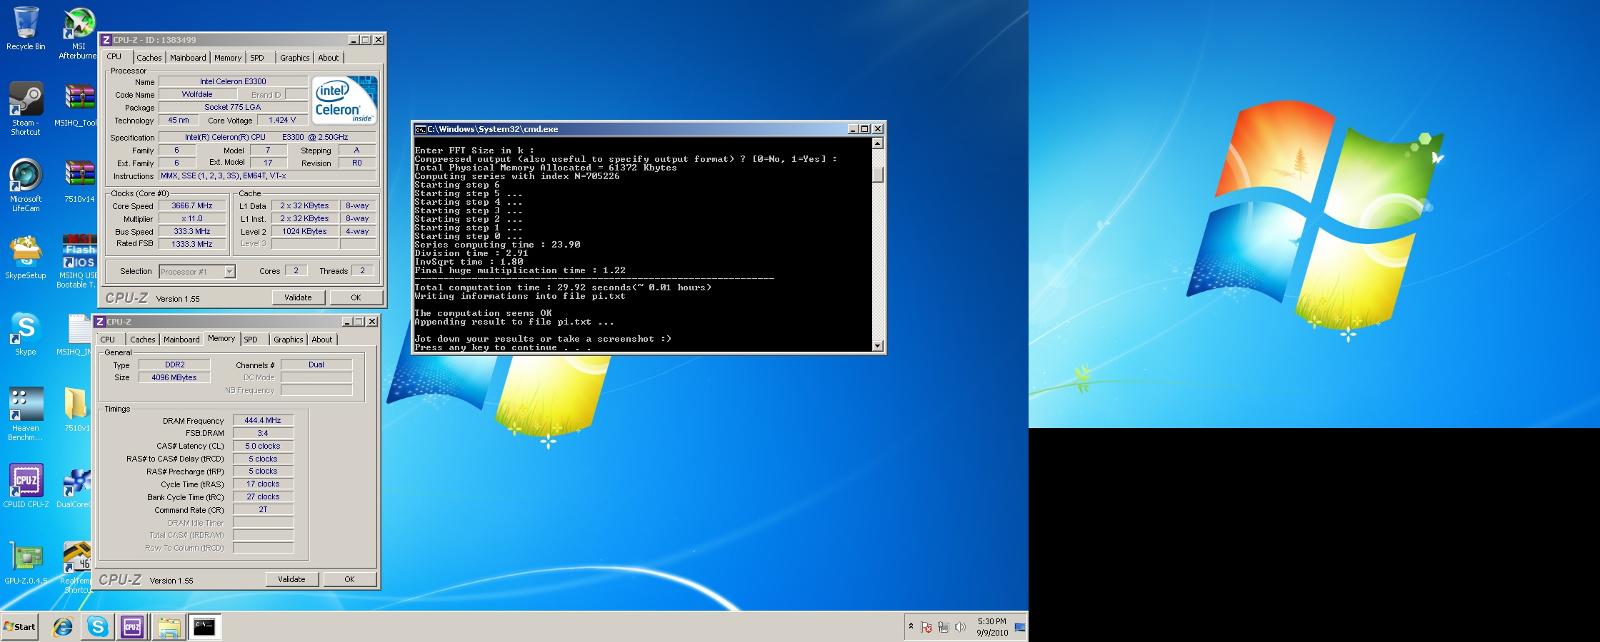
Task: Open the About tab in the top CPU-Z window
Action: (328, 58)
